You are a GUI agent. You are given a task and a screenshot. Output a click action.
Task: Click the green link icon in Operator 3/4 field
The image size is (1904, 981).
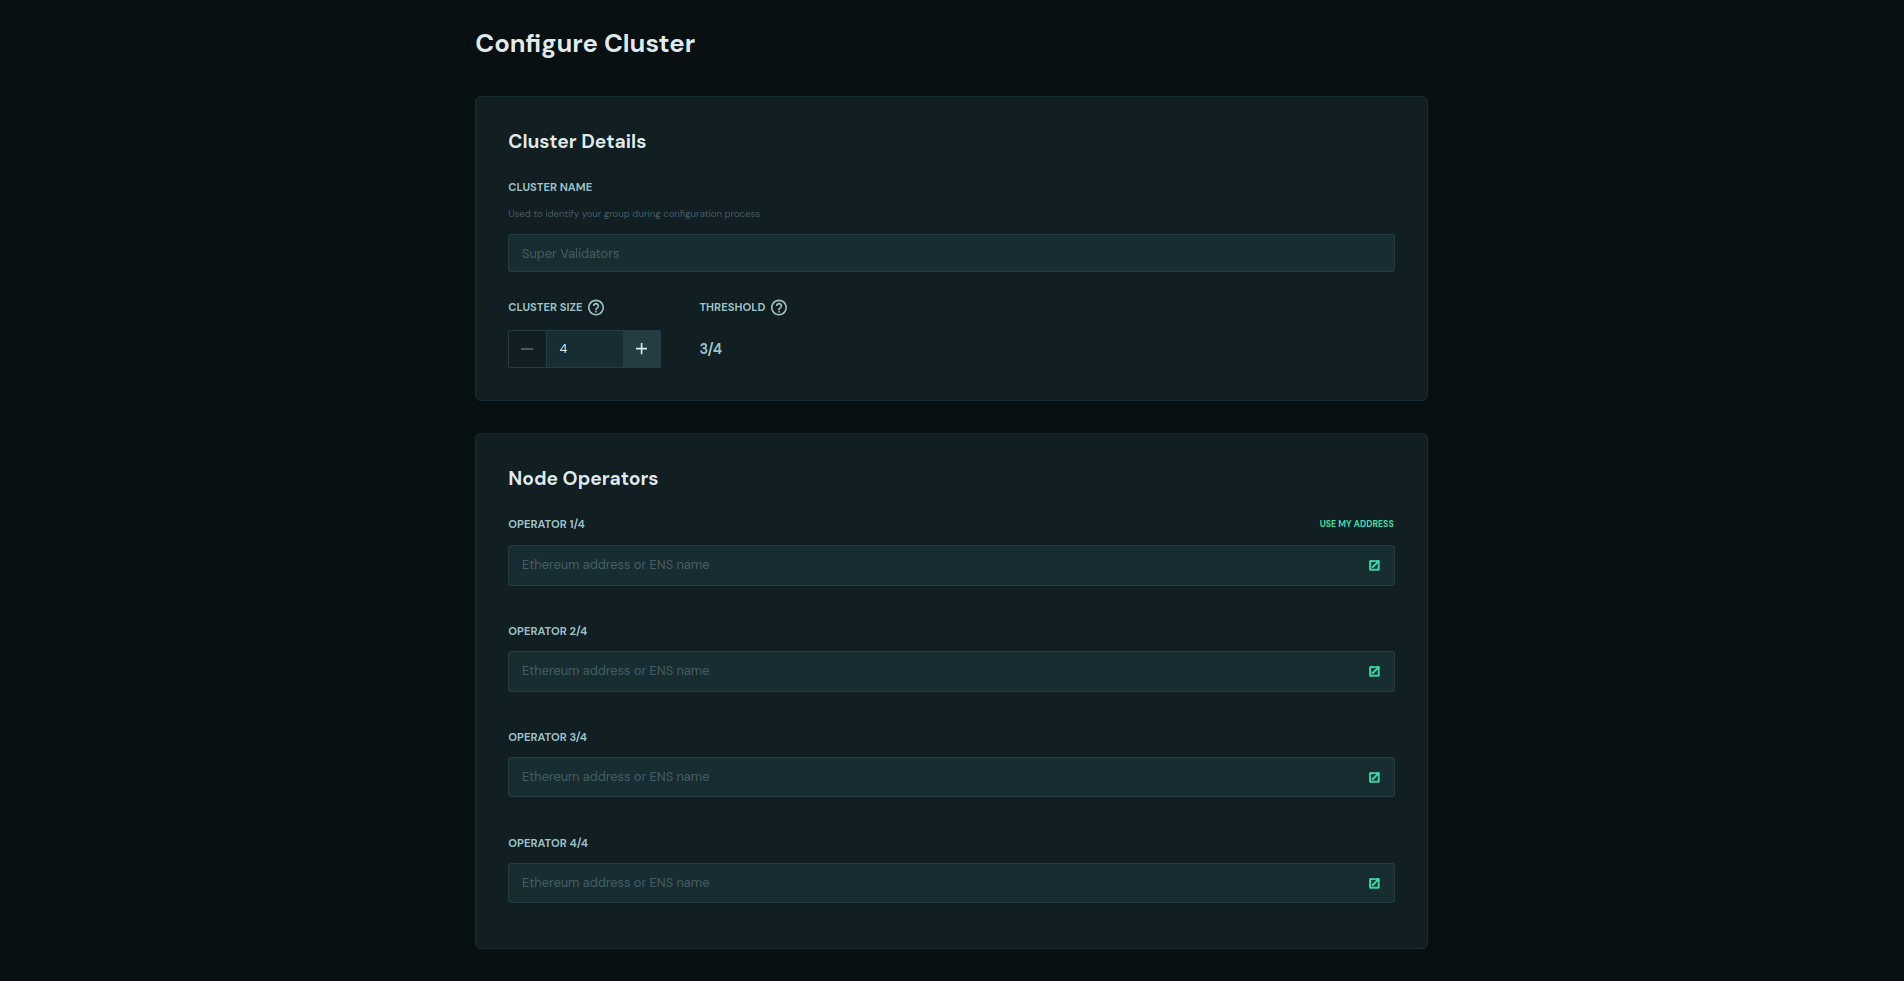click(x=1375, y=777)
